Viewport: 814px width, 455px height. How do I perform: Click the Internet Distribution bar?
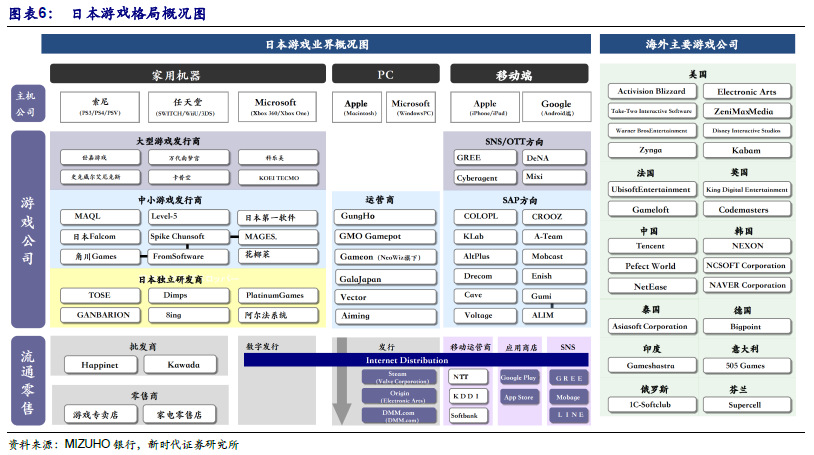click(x=416, y=360)
